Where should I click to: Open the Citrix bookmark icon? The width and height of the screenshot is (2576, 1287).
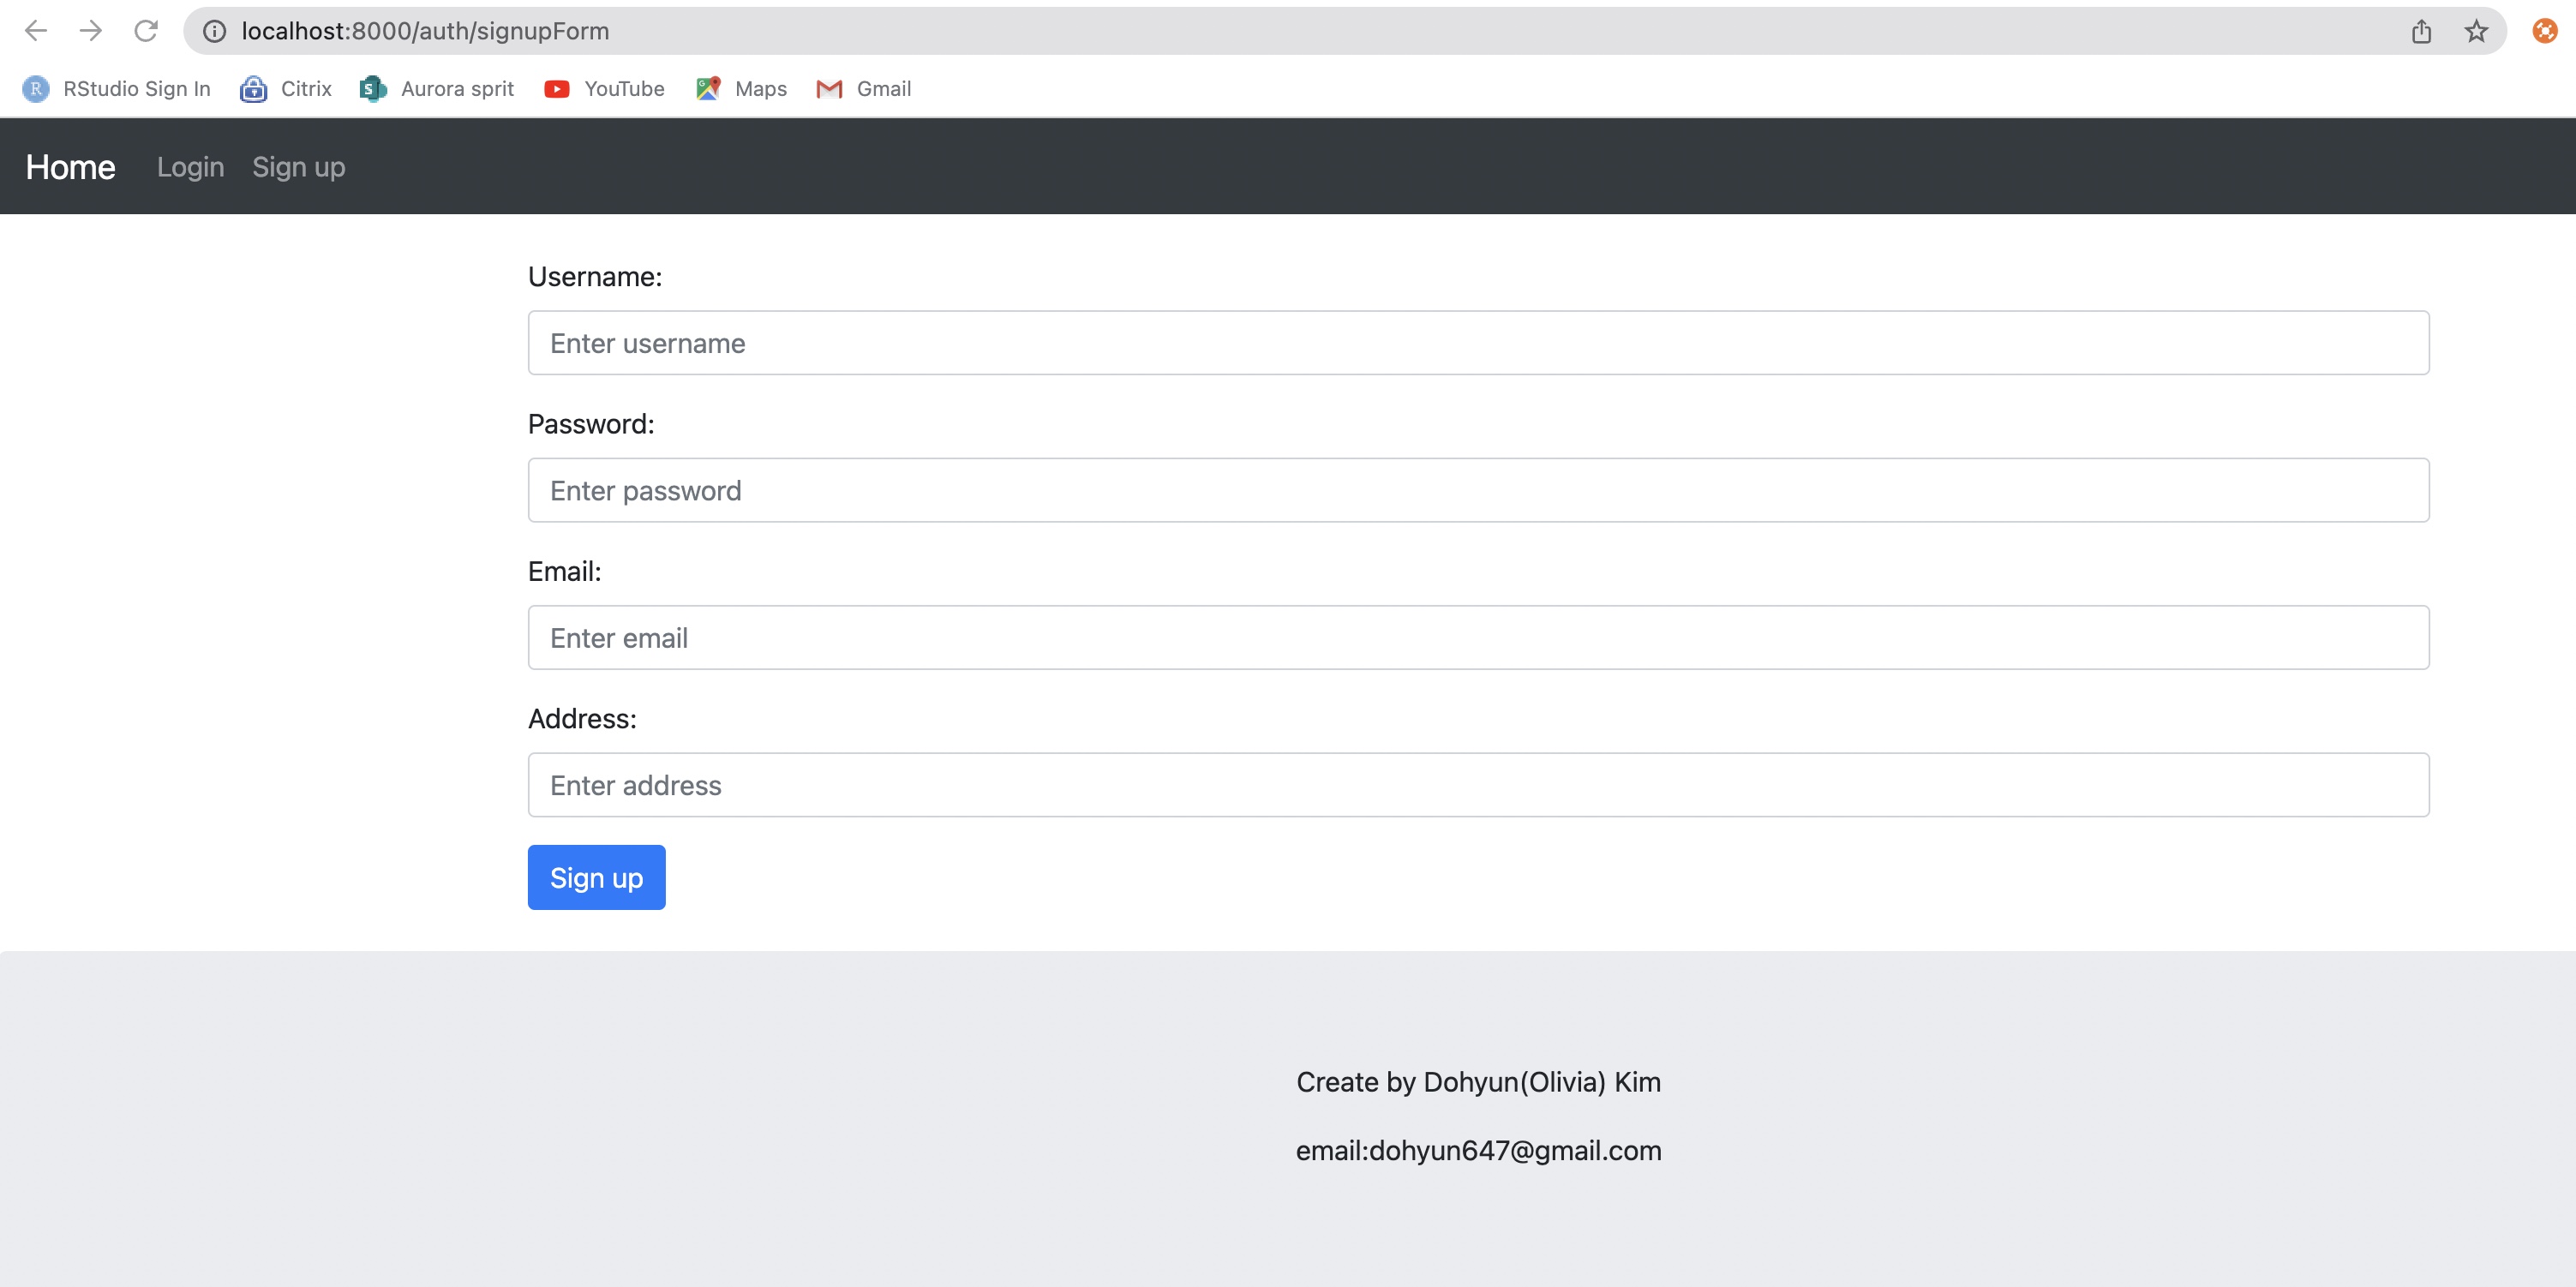pyautogui.click(x=254, y=89)
